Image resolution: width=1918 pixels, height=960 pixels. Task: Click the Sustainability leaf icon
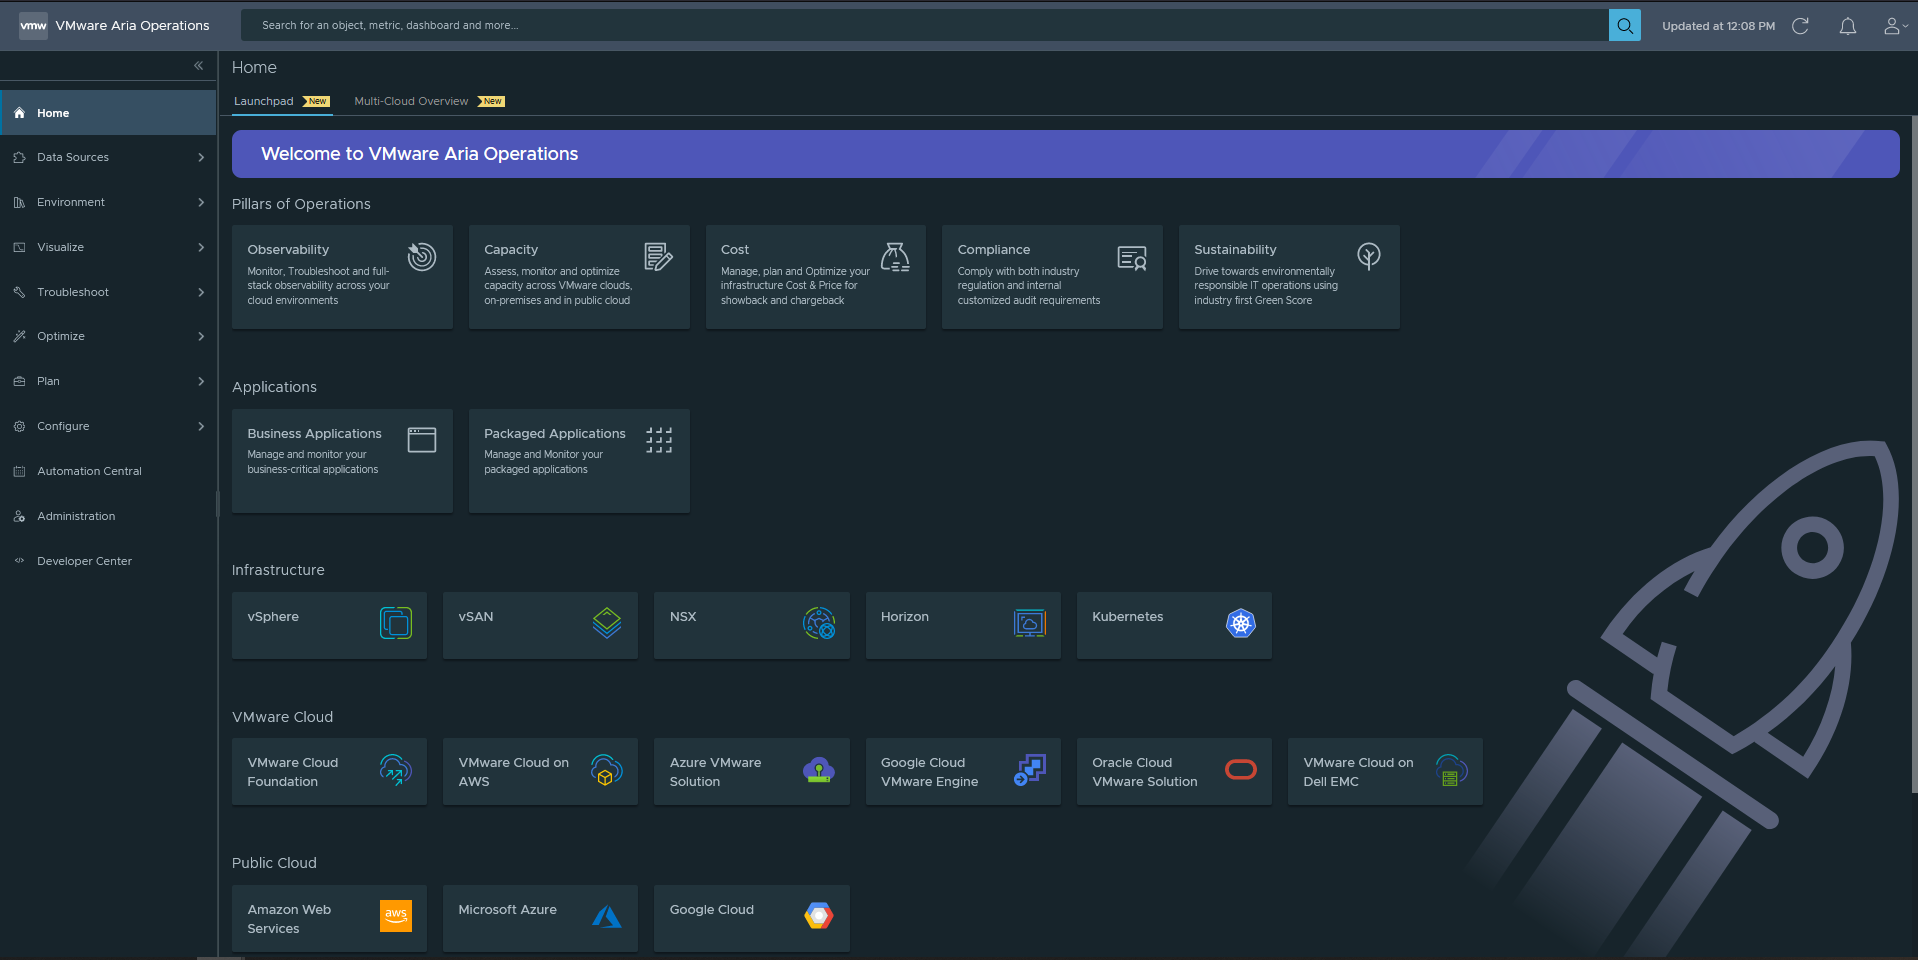click(x=1369, y=257)
